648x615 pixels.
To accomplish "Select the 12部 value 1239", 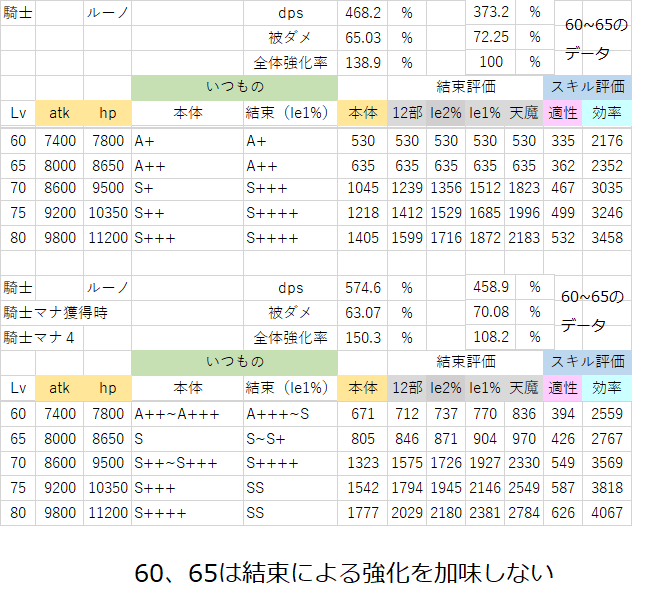I will point(407,188).
